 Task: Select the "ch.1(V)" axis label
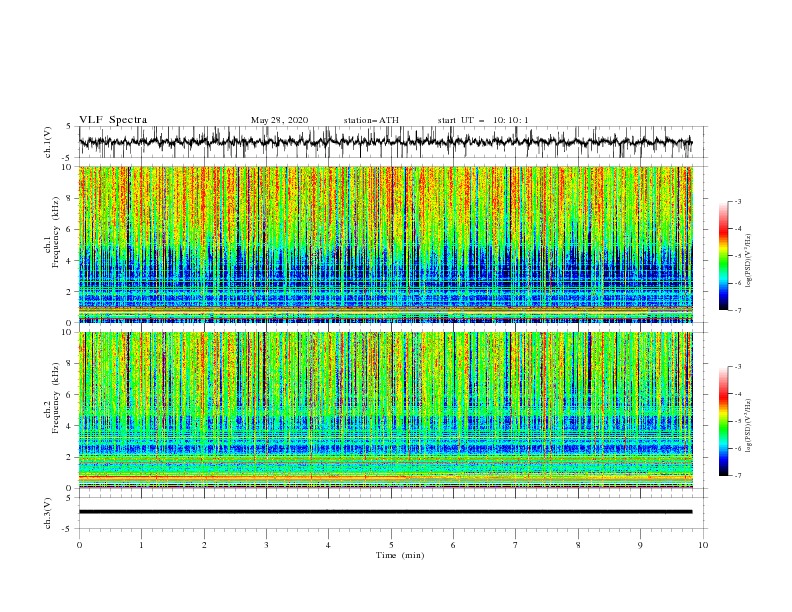pos(48,142)
